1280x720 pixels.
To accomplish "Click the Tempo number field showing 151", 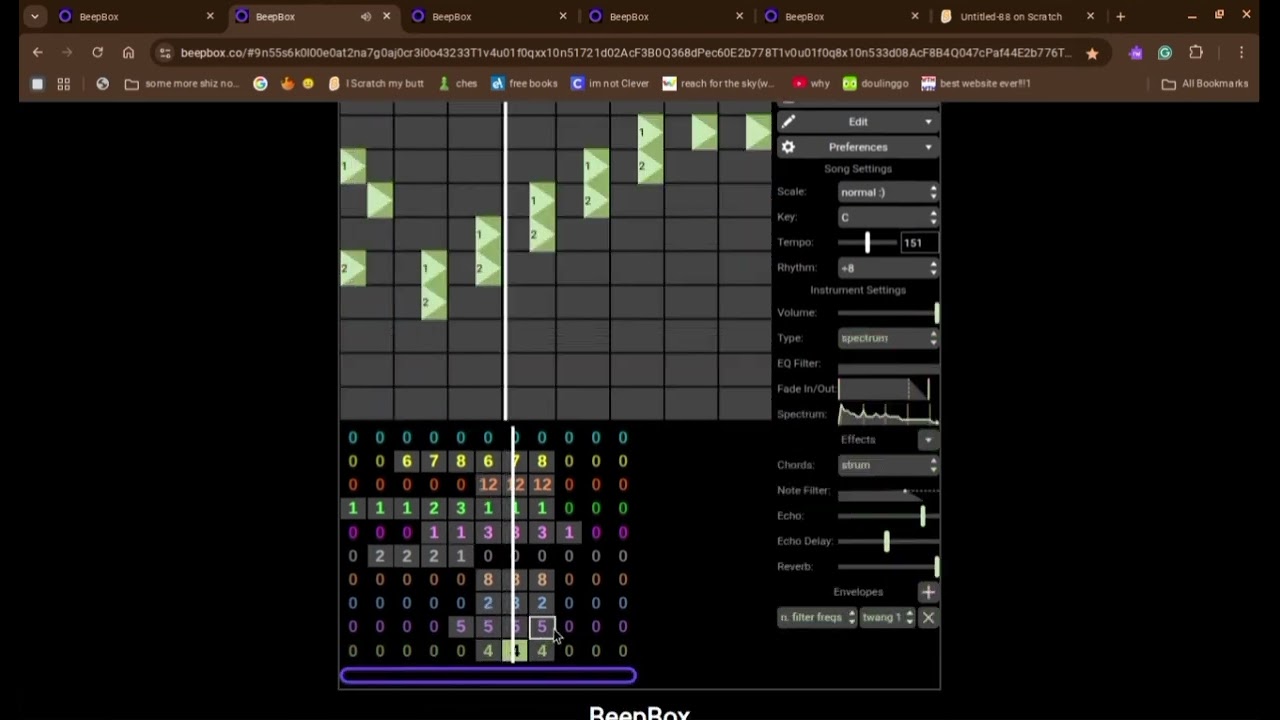I will [x=919, y=242].
